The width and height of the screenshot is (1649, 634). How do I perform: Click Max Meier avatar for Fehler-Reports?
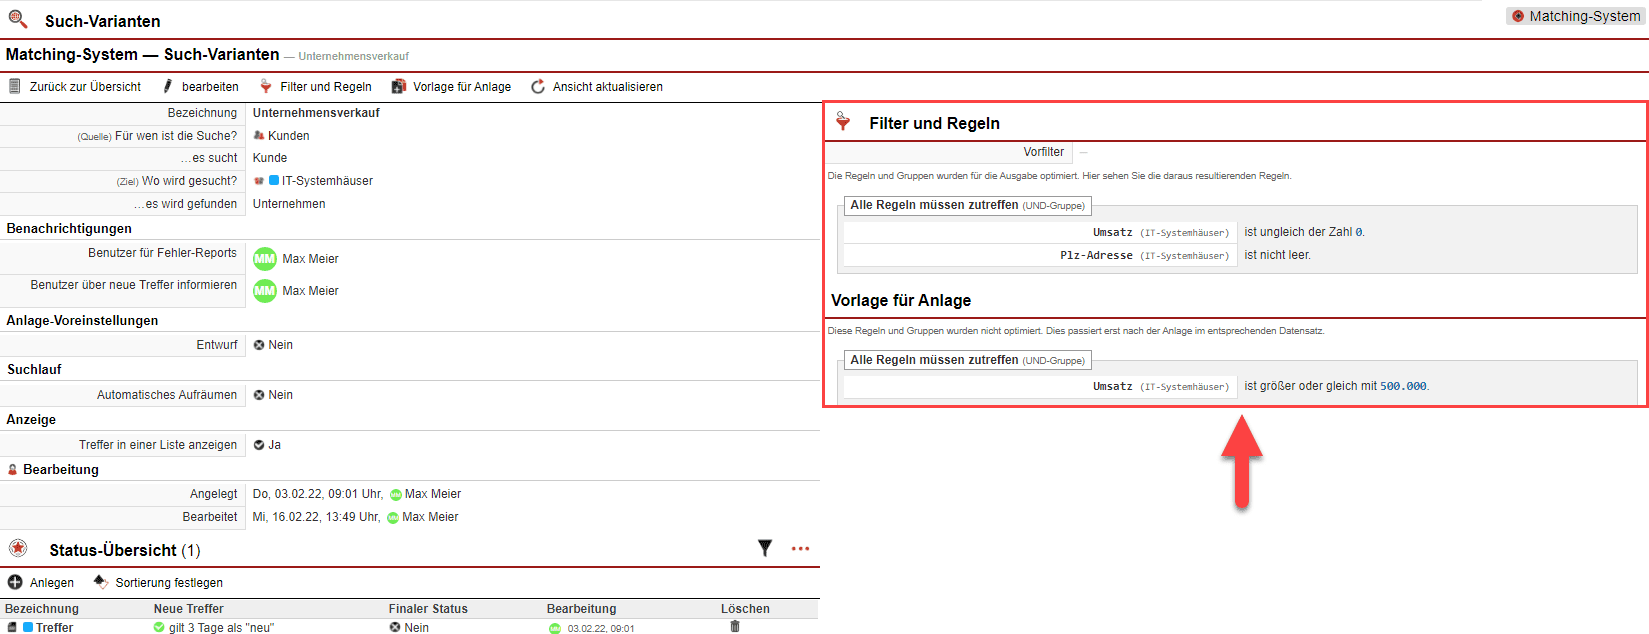(x=264, y=259)
